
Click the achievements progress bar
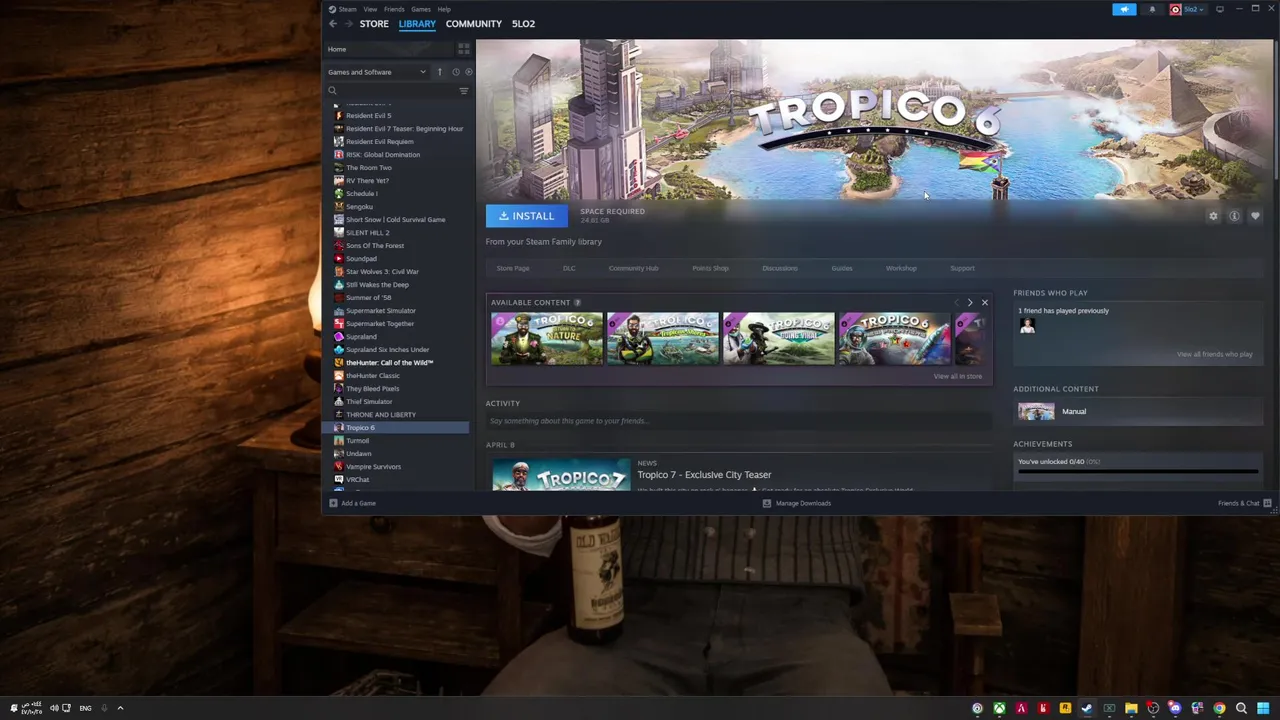click(x=1137, y=471)
